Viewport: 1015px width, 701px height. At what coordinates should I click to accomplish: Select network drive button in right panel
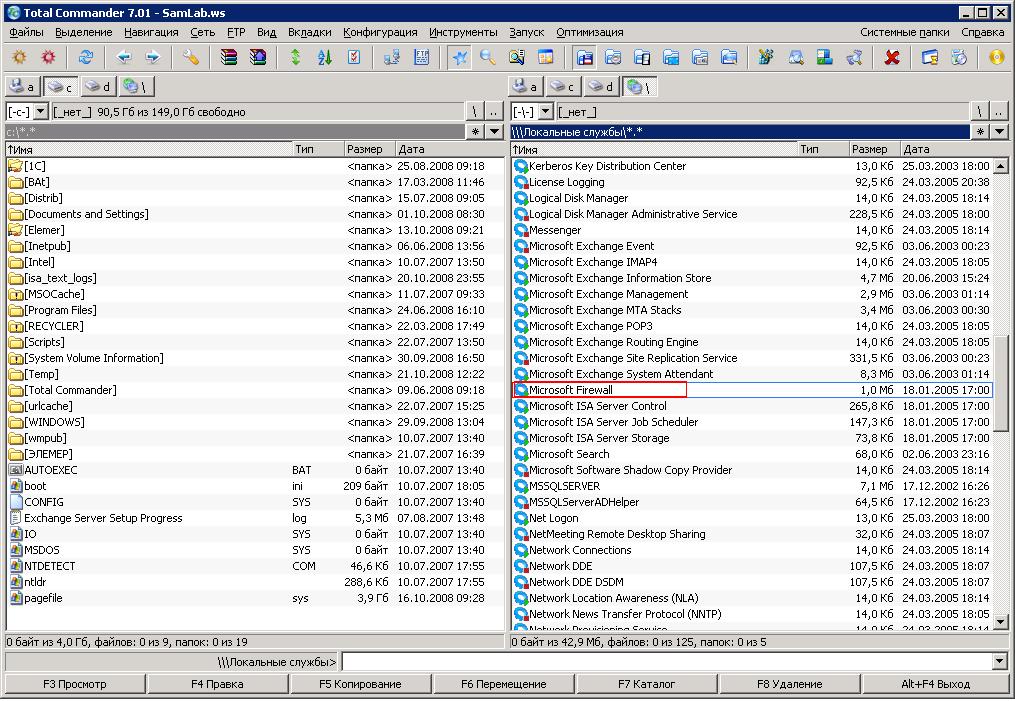coord(639,87)
